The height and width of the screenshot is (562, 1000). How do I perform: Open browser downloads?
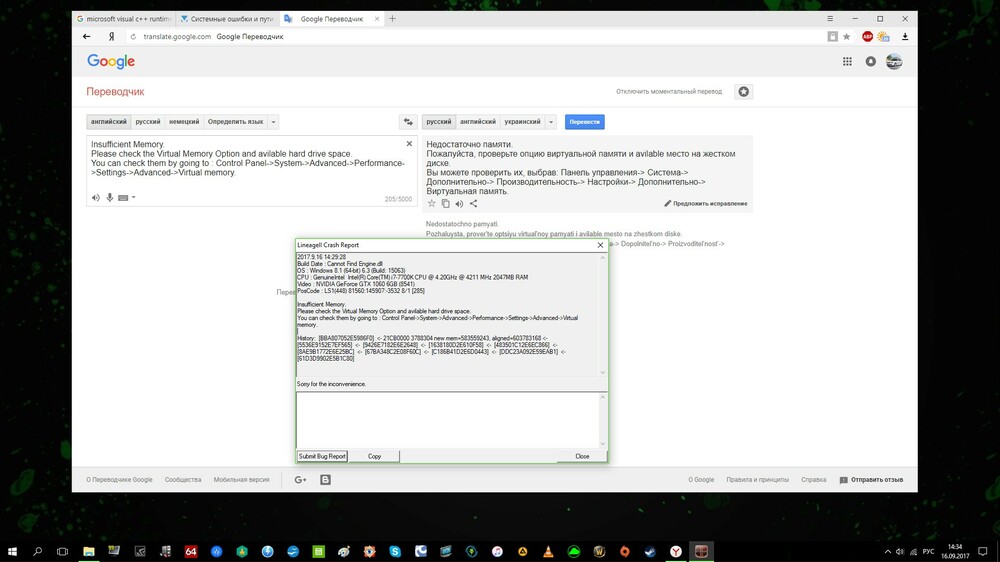[x=904, y=36]
